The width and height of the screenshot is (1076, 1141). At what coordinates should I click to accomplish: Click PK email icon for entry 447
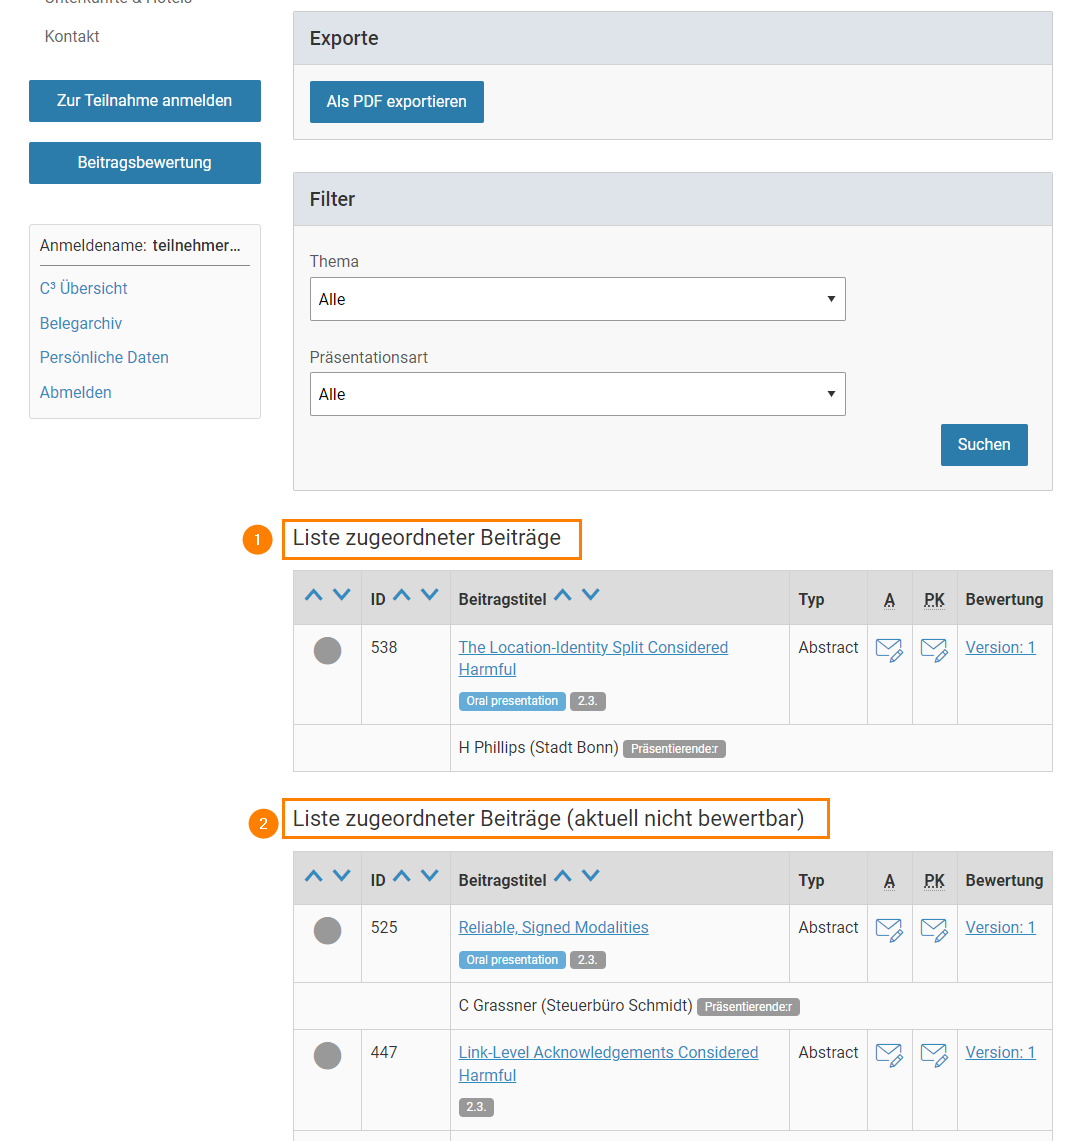coord(934,1055)
